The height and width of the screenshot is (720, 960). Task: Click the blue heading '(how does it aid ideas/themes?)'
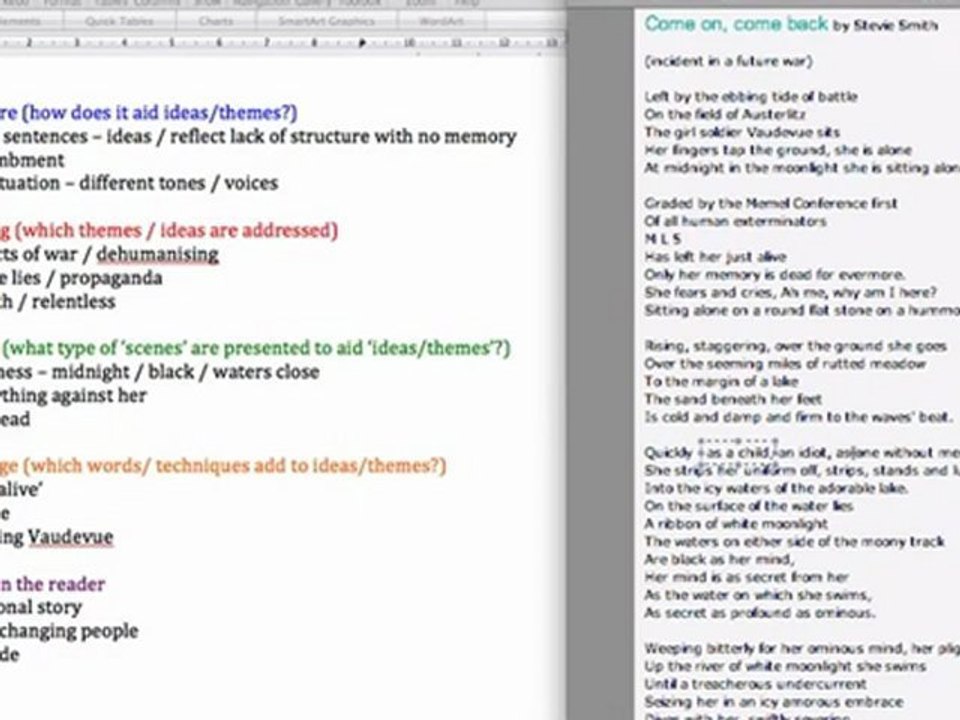159,113
